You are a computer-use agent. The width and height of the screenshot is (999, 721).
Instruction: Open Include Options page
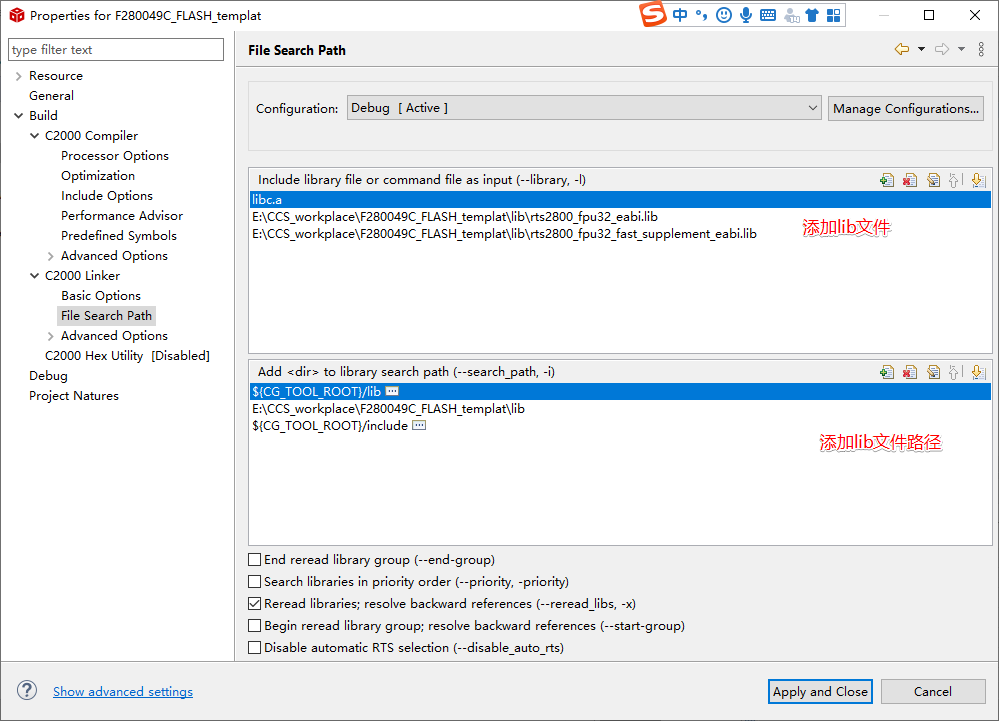107,196
